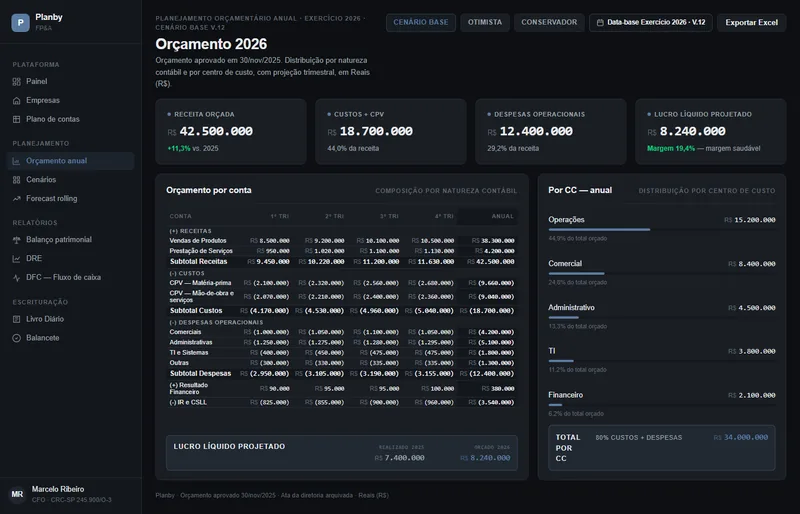Screen dimensions: 800x514
Task: Switch to the Otimista scenario
Action: 485,22
